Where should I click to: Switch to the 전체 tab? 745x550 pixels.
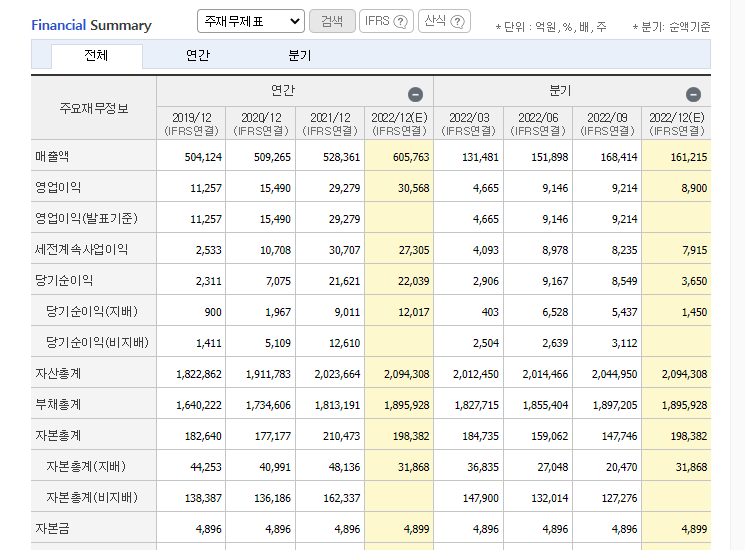96,56
